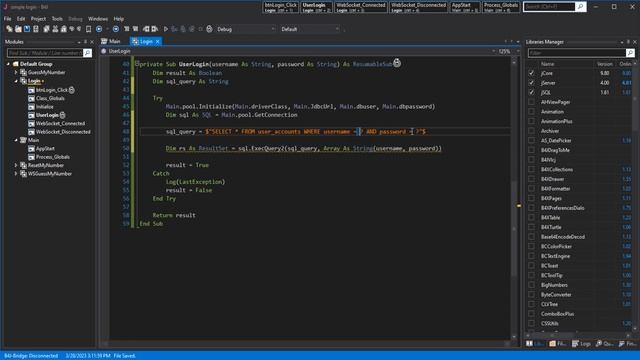640x360 pixels.
Task: Expand the WSGuessMyNumber module node
Action: 16,173
